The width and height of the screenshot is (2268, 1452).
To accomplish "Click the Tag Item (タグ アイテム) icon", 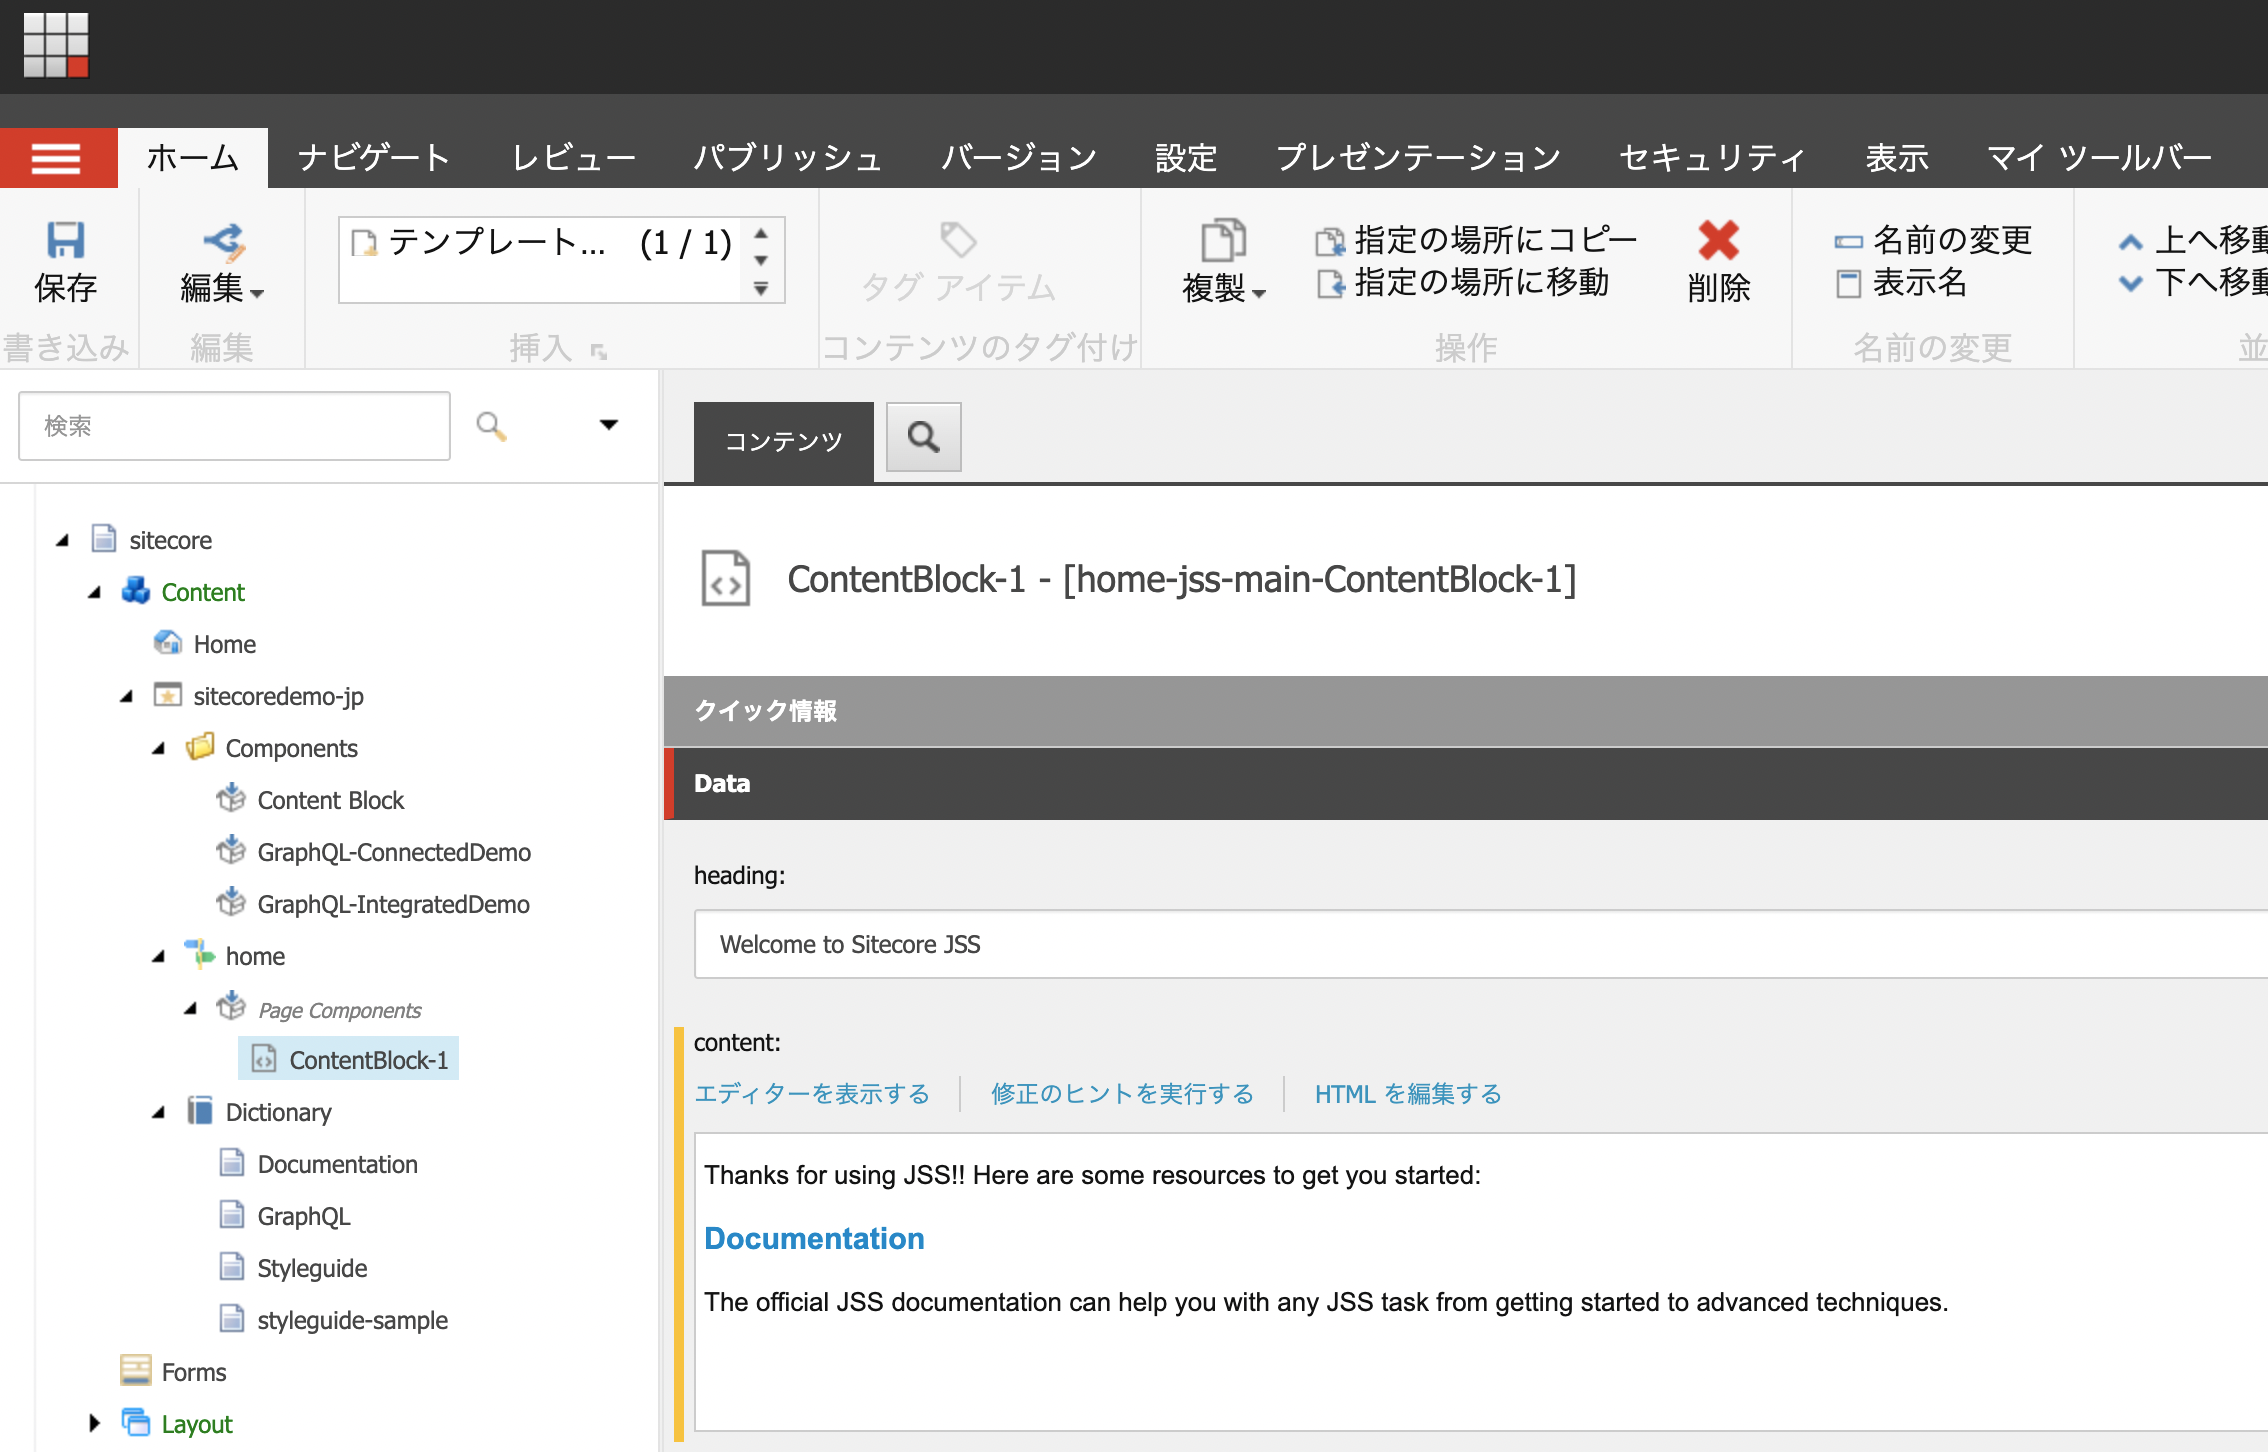I will pos(958,240).
